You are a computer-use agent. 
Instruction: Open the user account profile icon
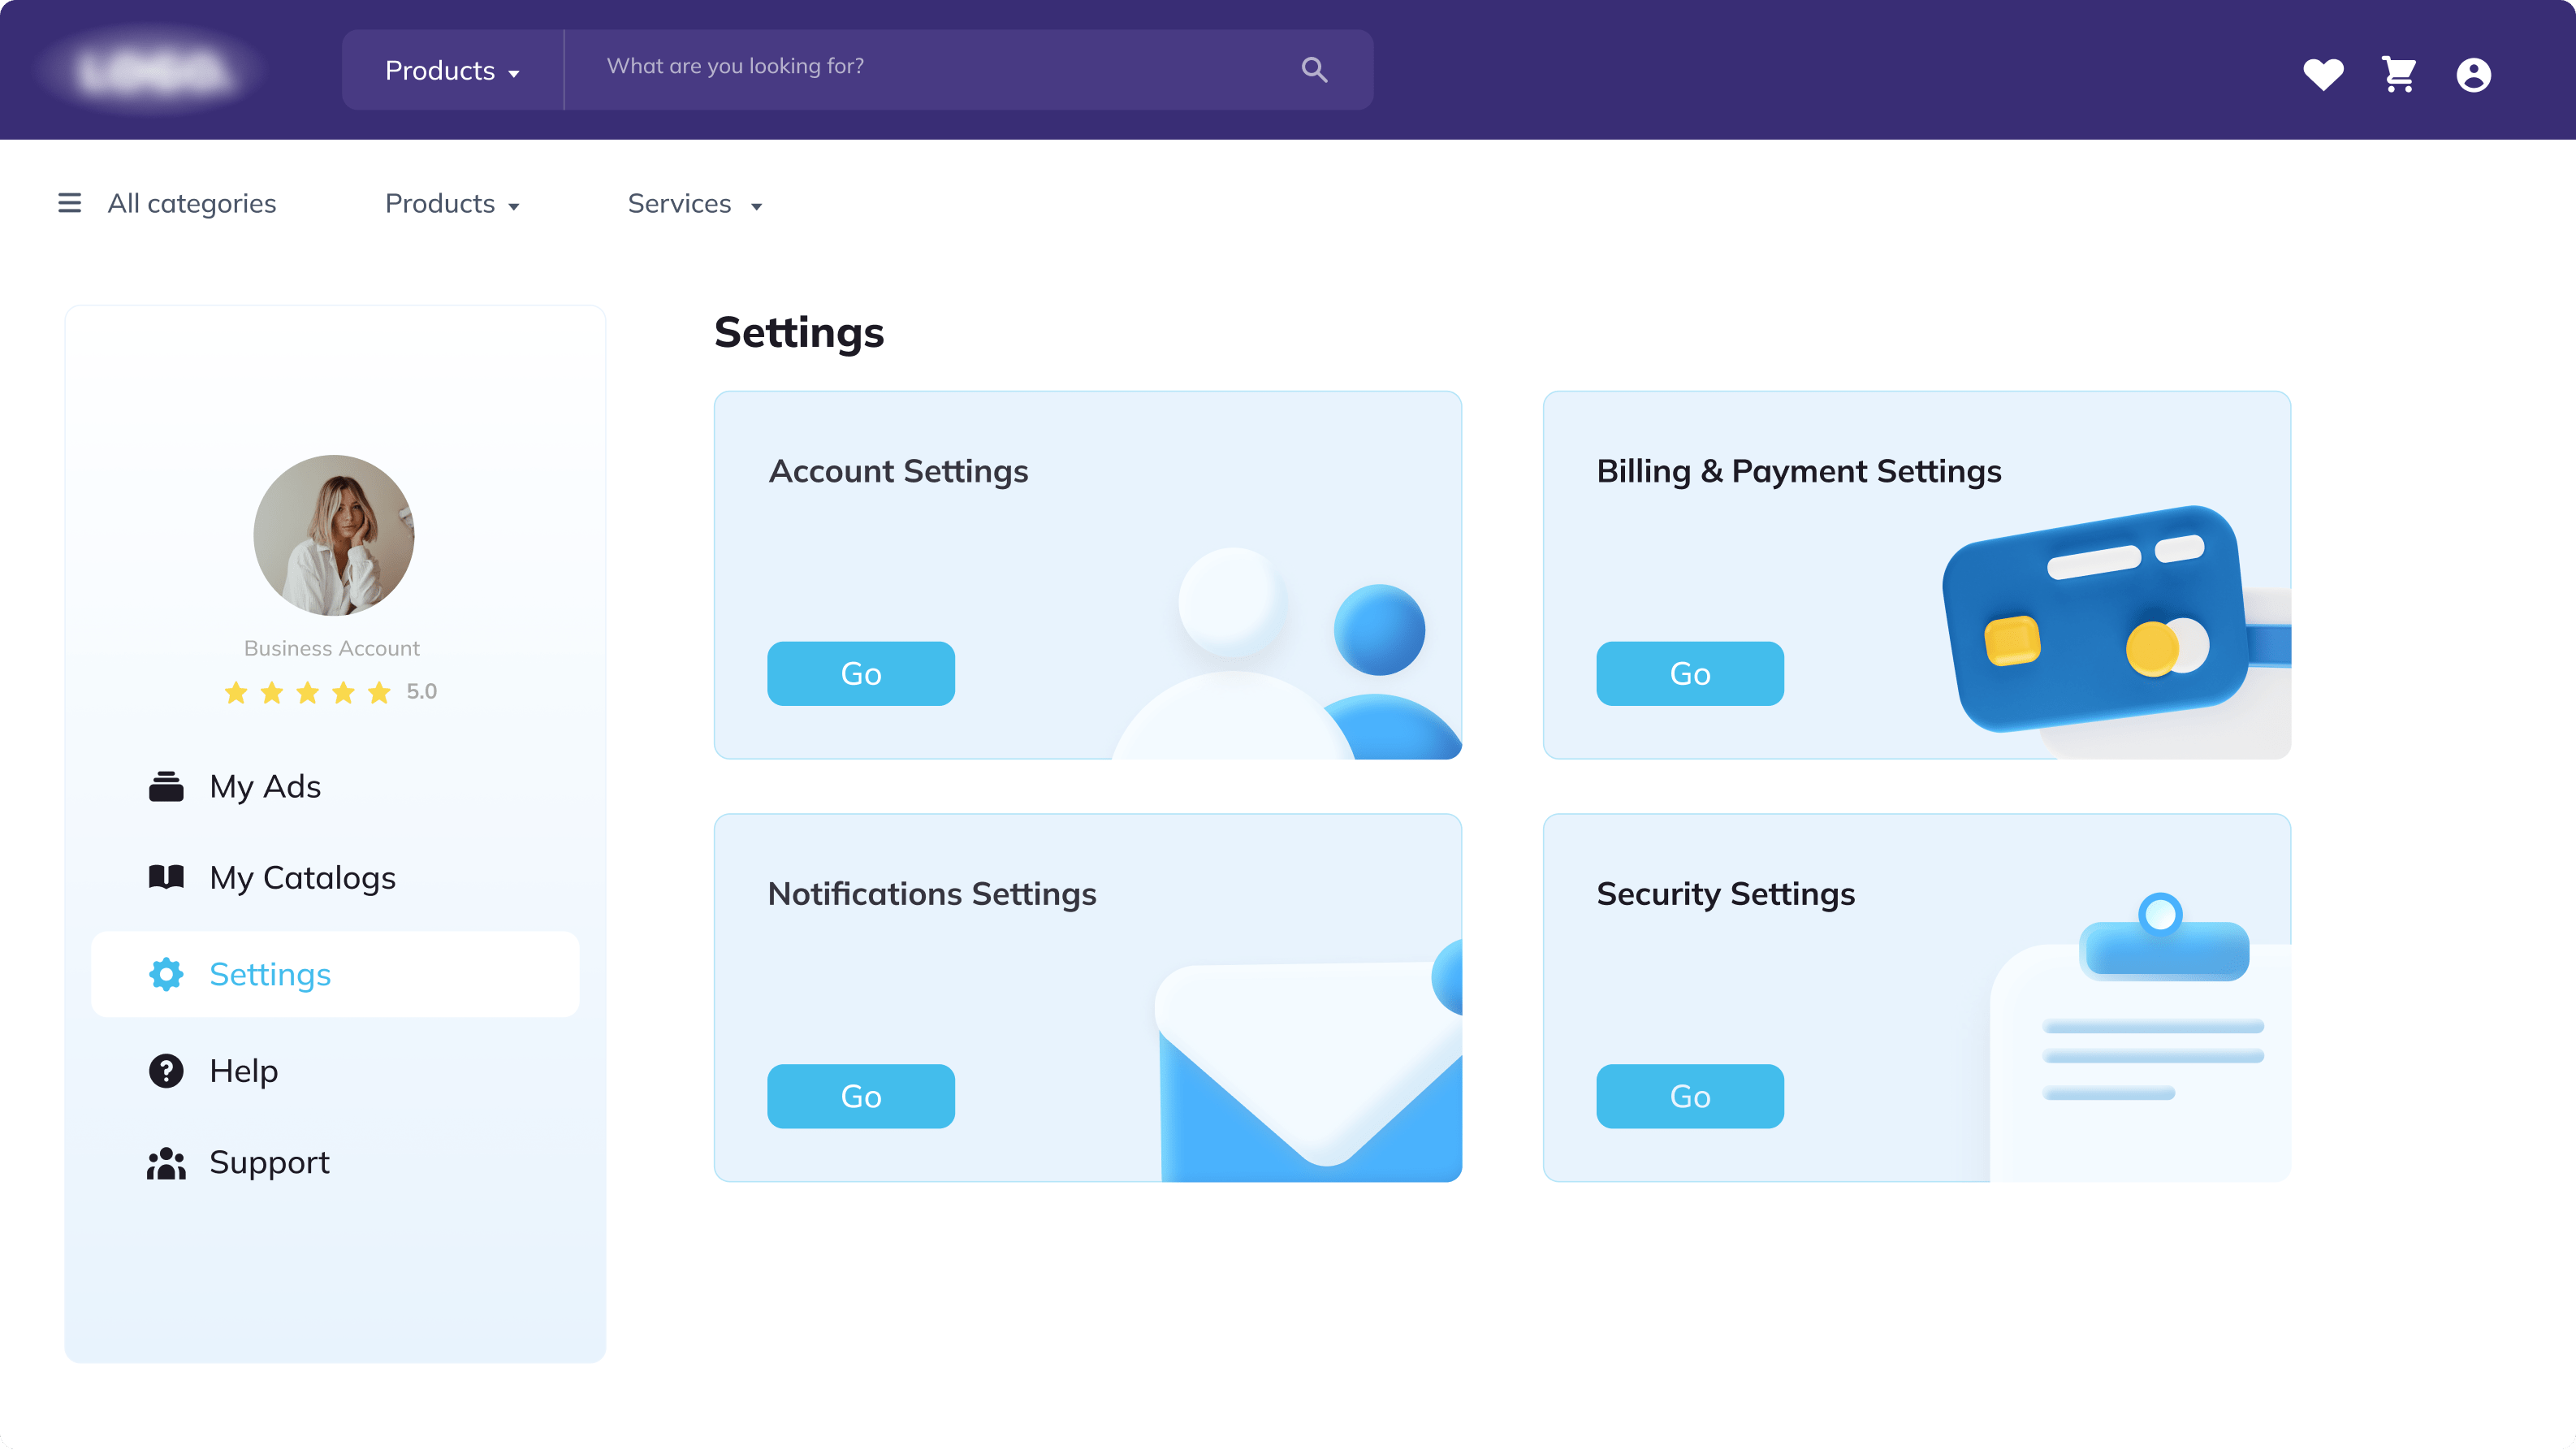pos(2473,74)
